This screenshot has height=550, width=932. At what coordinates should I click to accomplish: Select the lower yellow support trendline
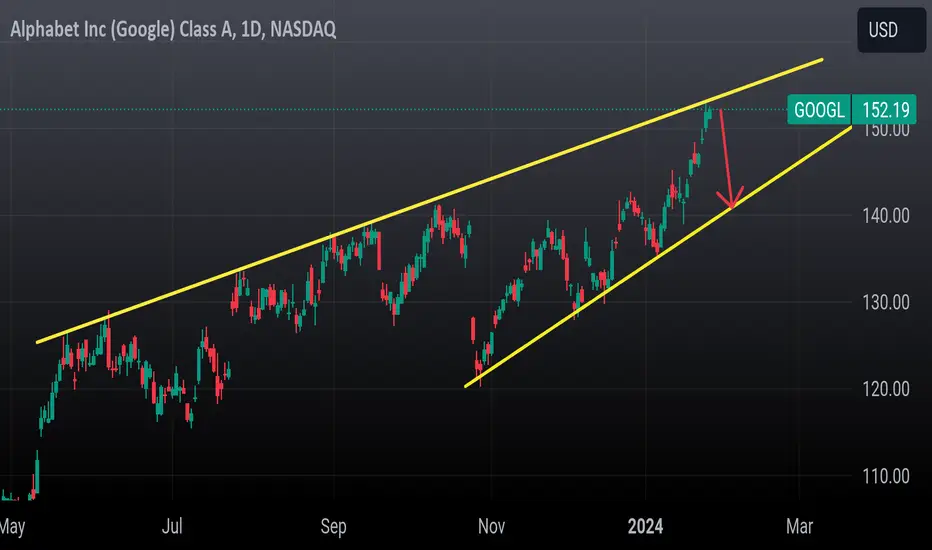[658, 257]
